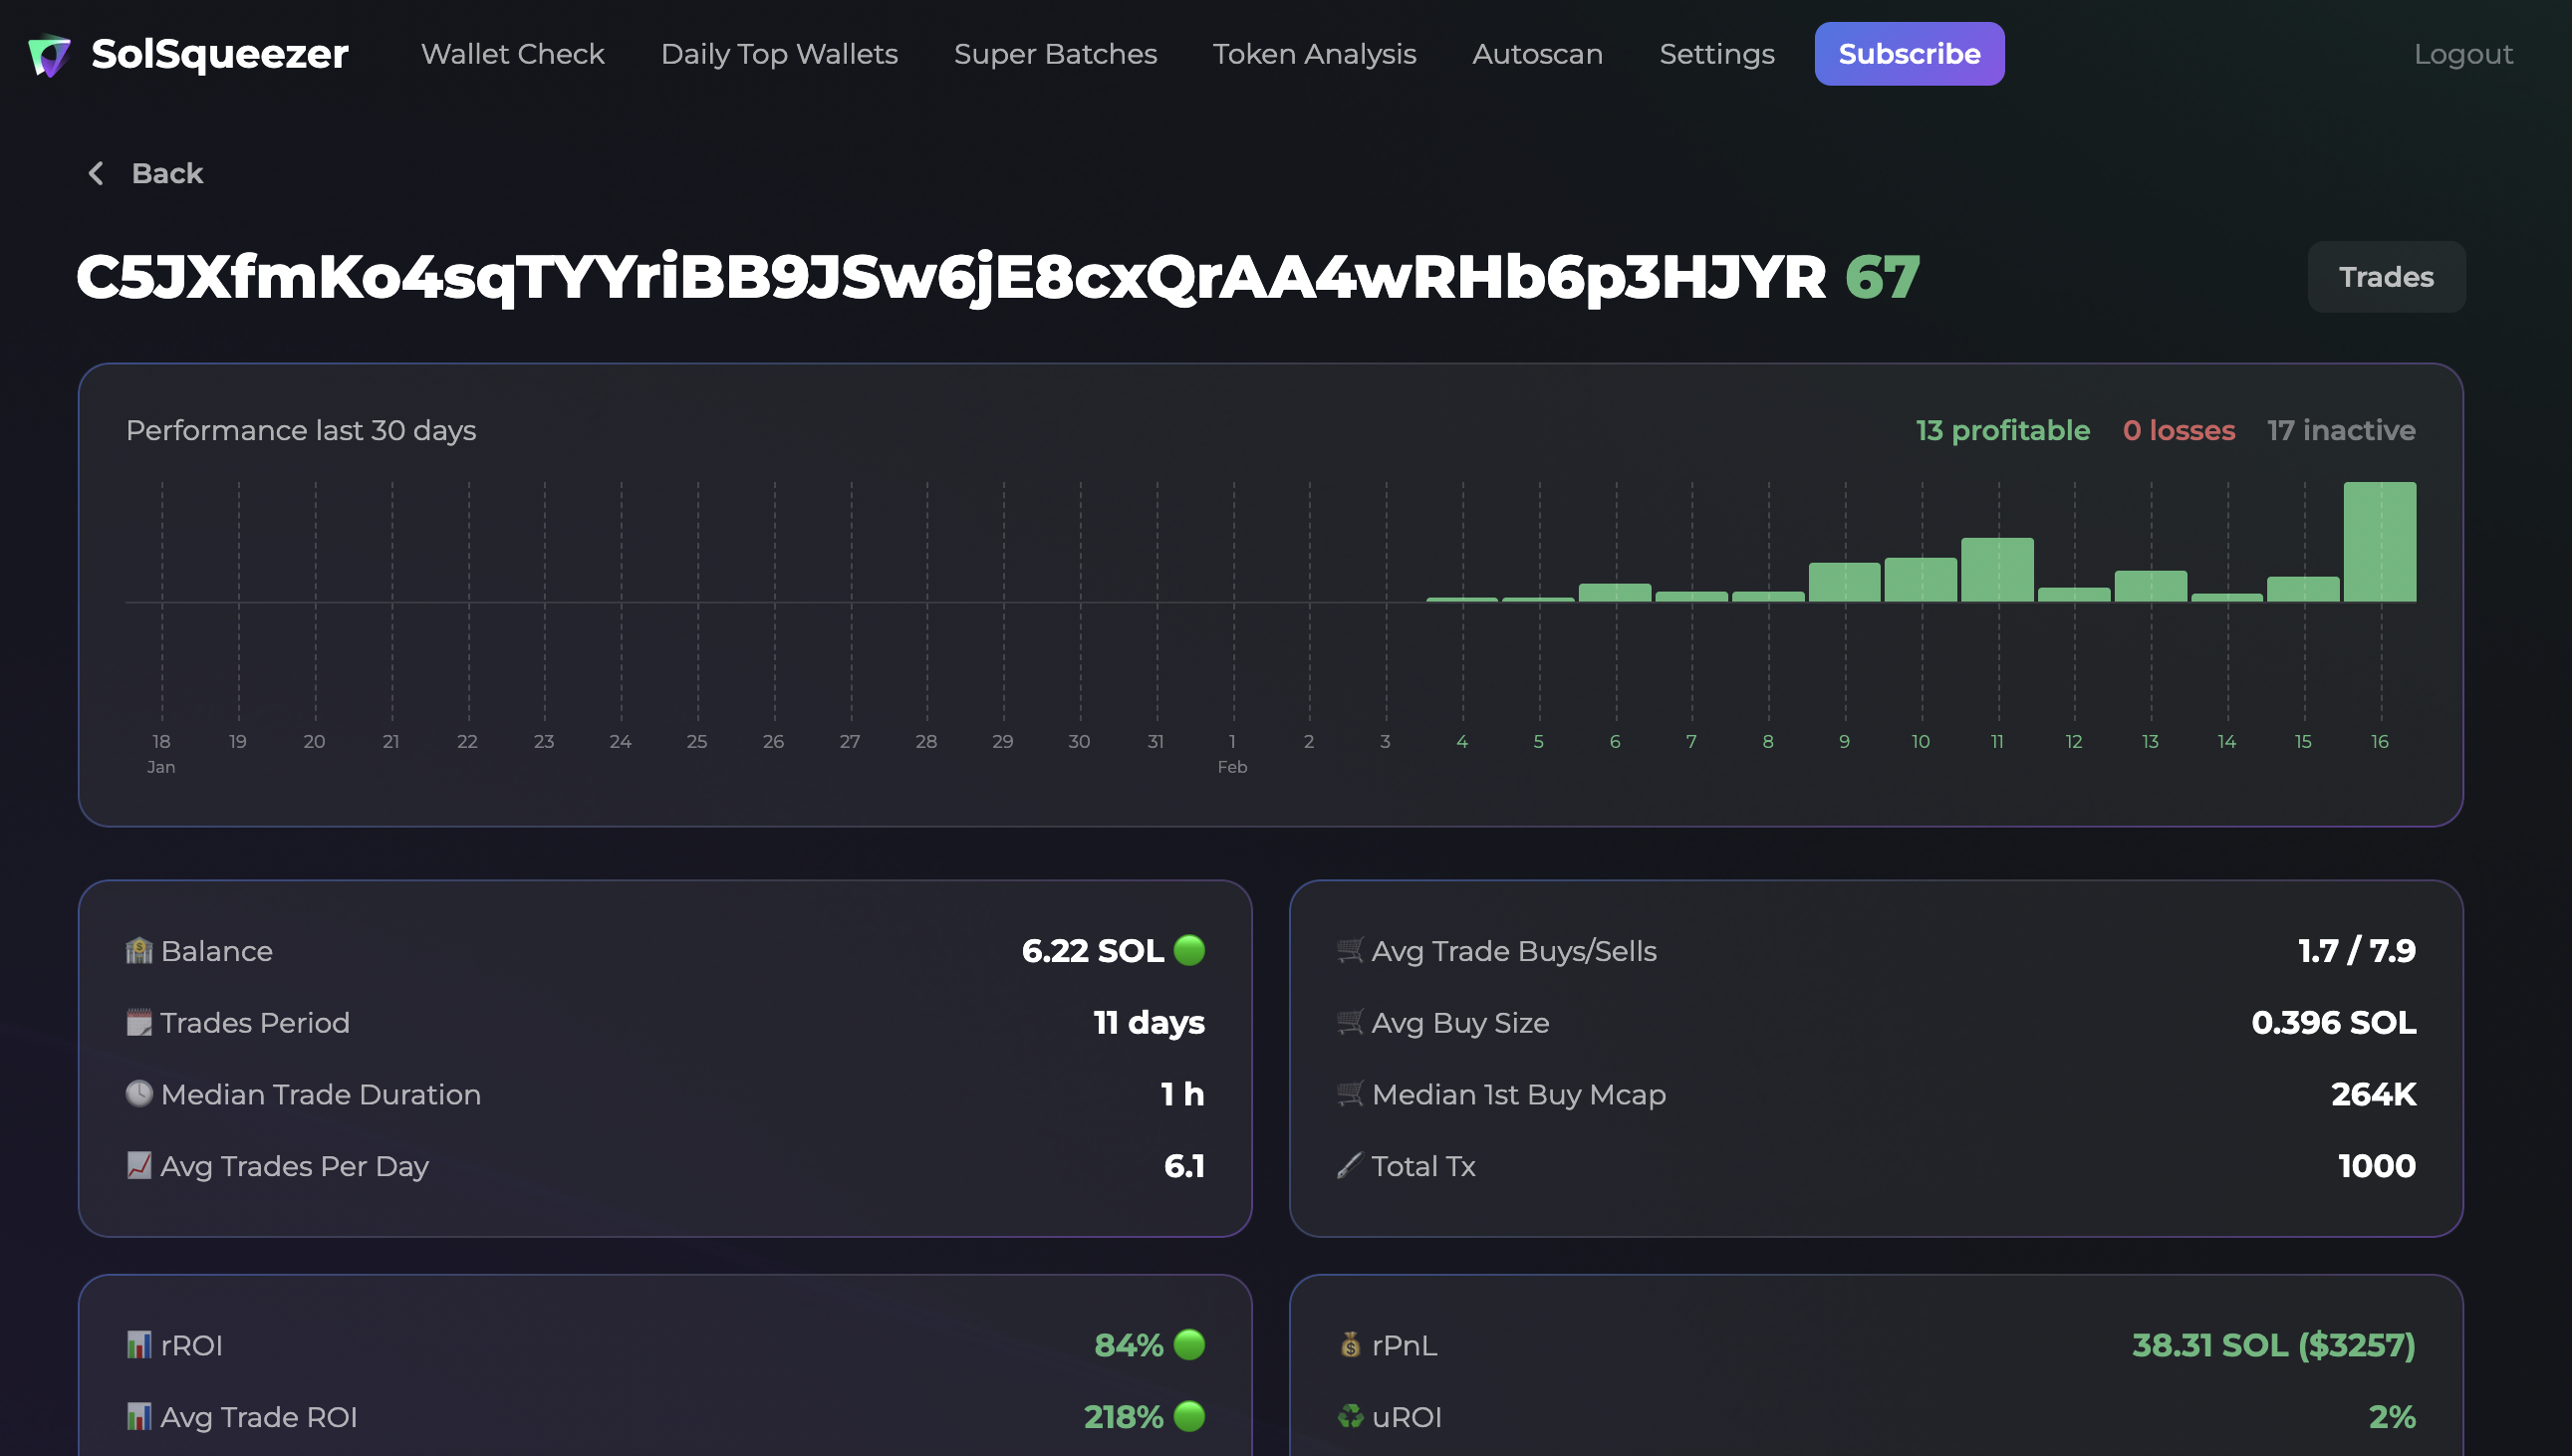The height and width of the screenshot is (1456, 2572).
Task: Open the Token Analysis menu item
Action: pos(1315,54)
